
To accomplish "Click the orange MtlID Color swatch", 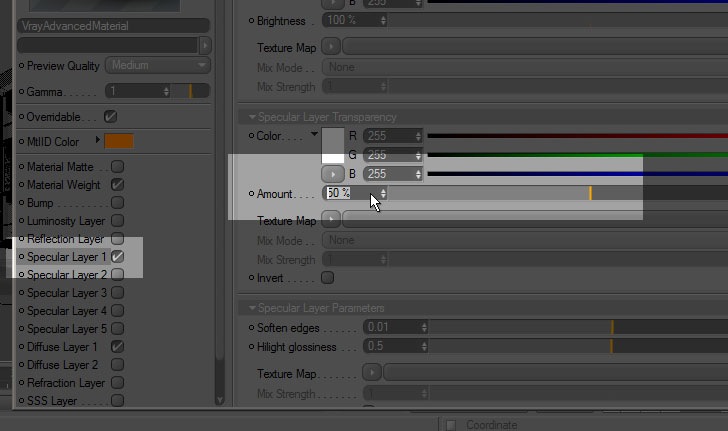I will (x=119, y=141).
